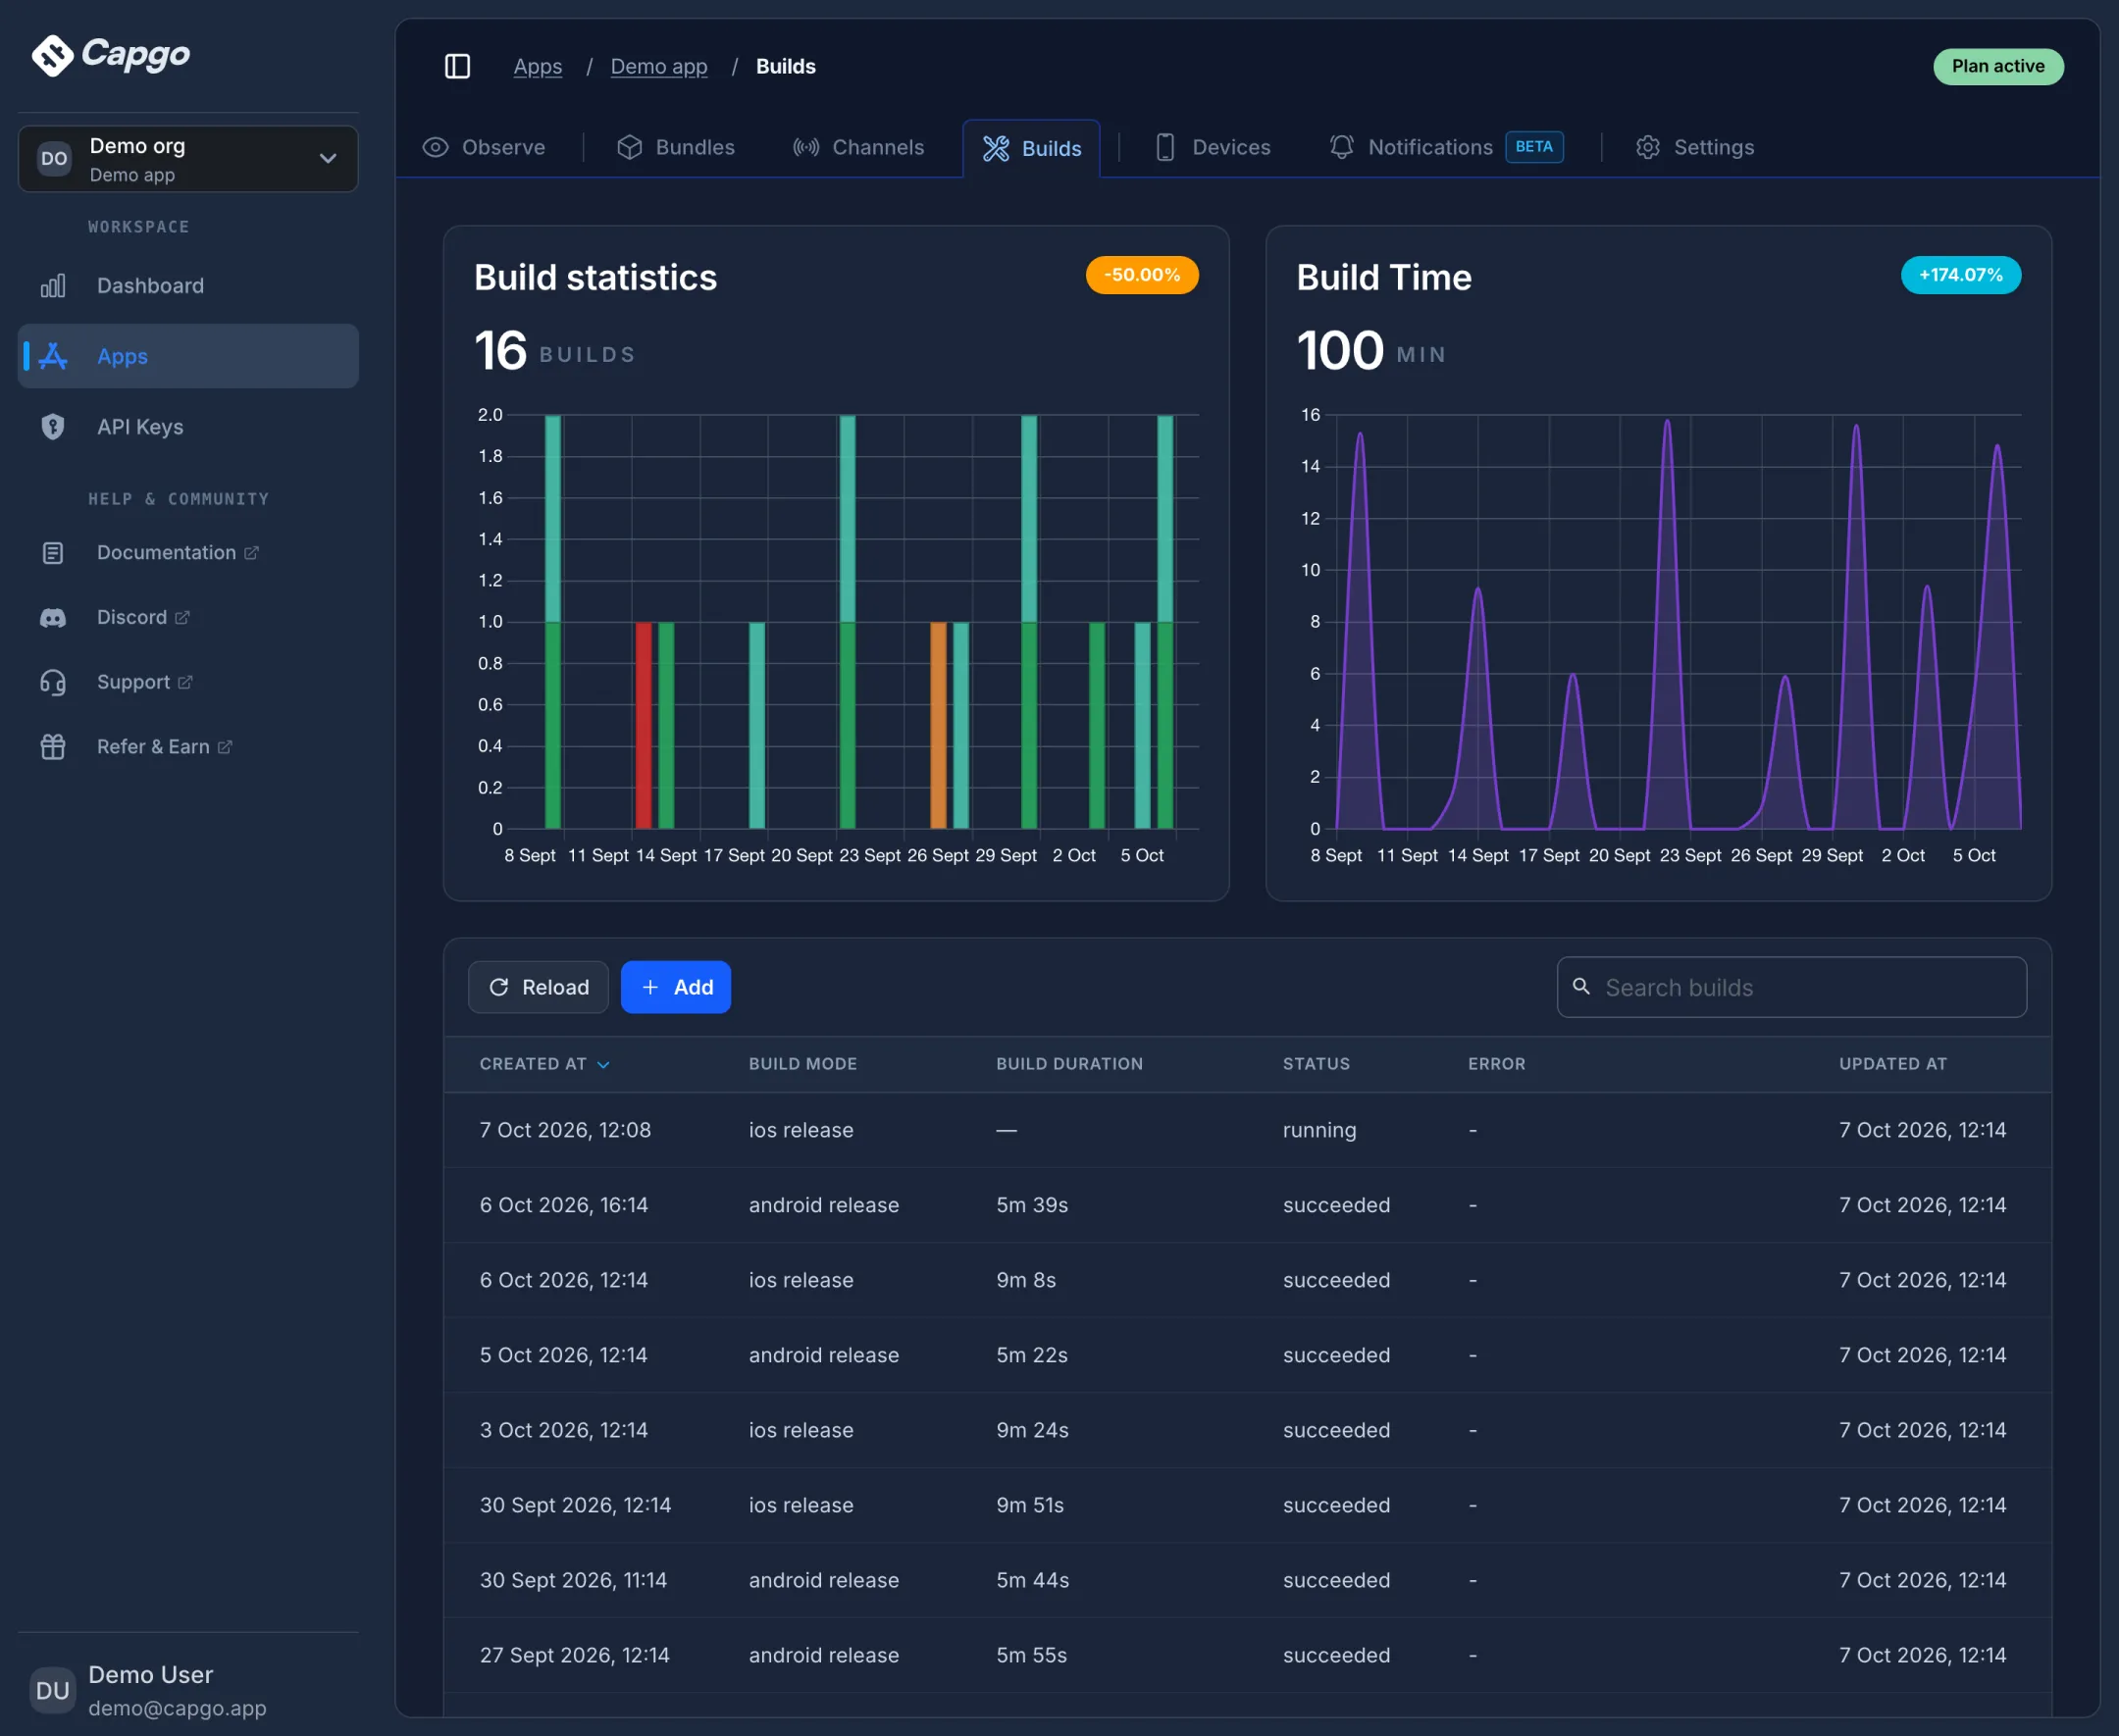Click the Capgo logo
2119x1736 pixels.
point(110,55)
